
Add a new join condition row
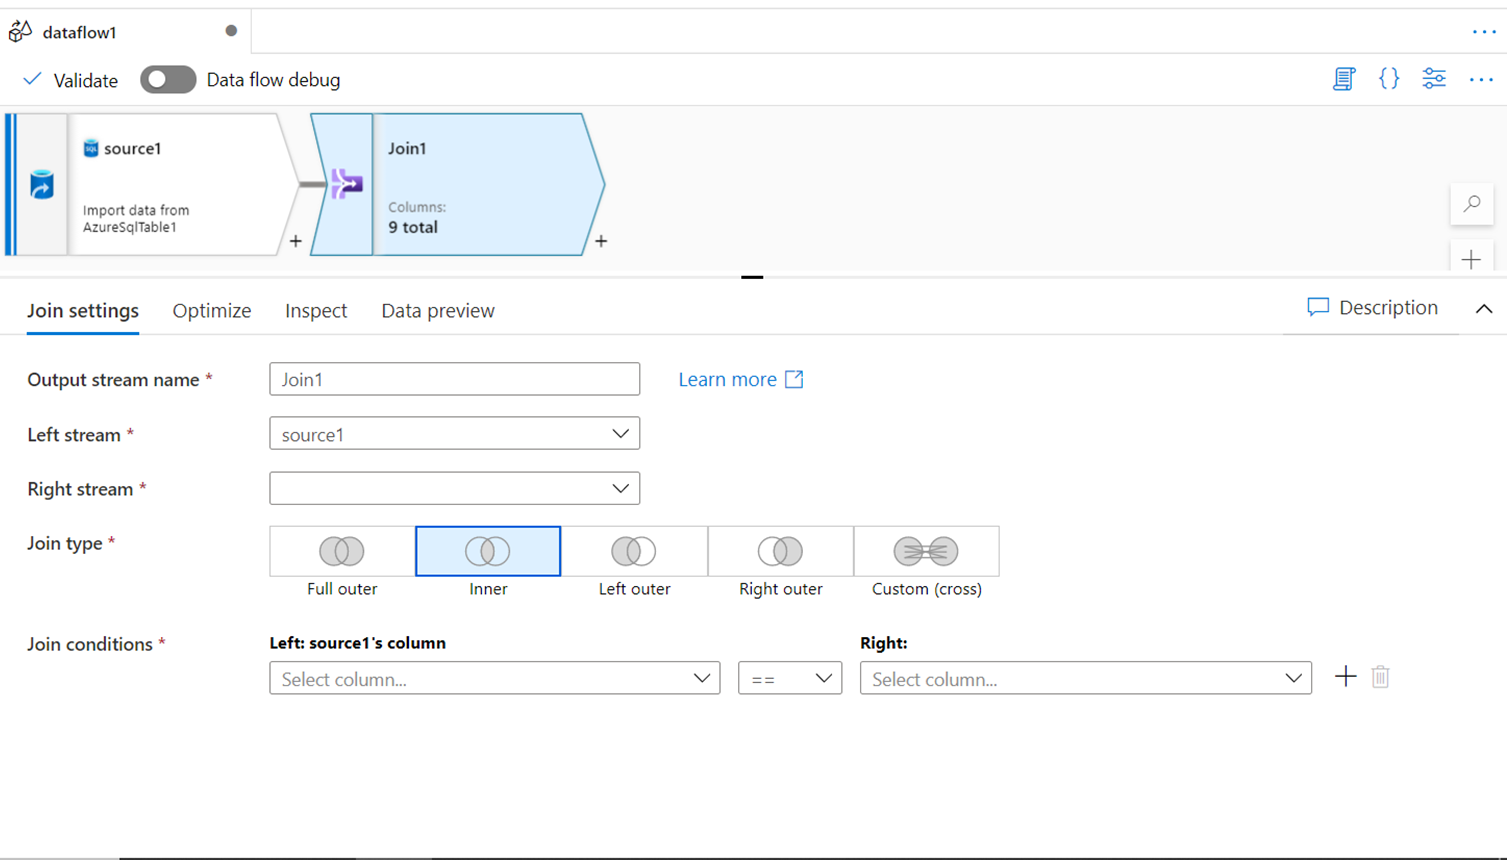tap(1345, 677)
